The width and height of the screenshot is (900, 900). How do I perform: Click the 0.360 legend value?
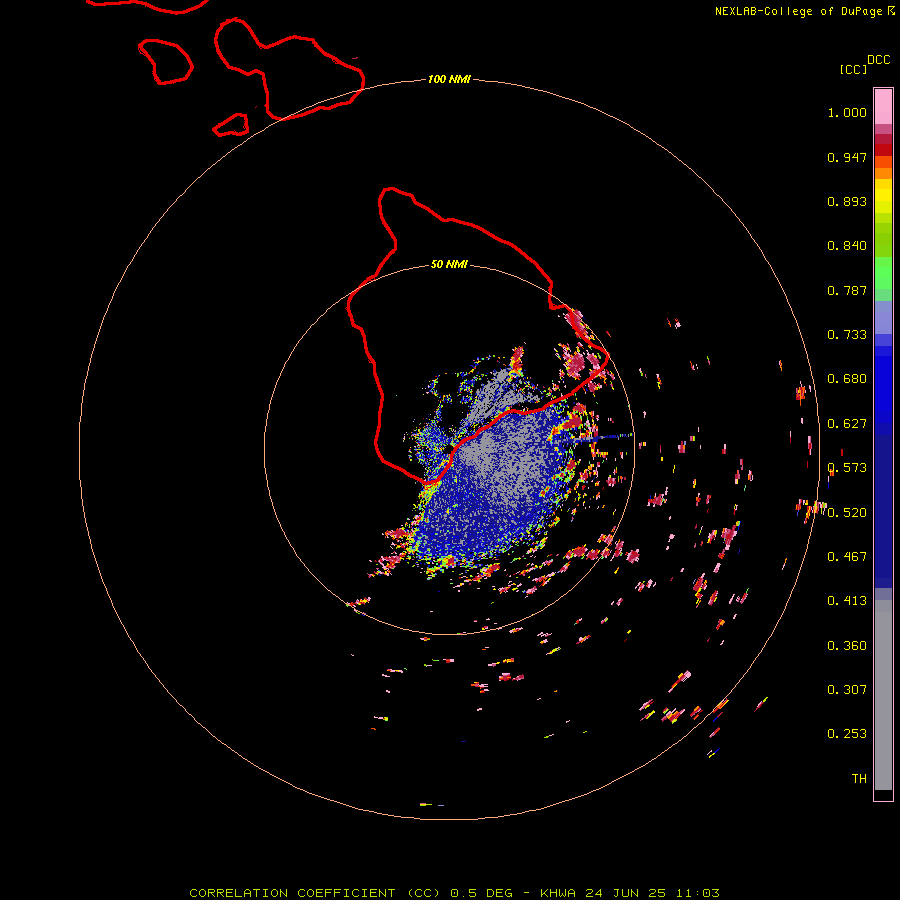[x=847, y=646]
